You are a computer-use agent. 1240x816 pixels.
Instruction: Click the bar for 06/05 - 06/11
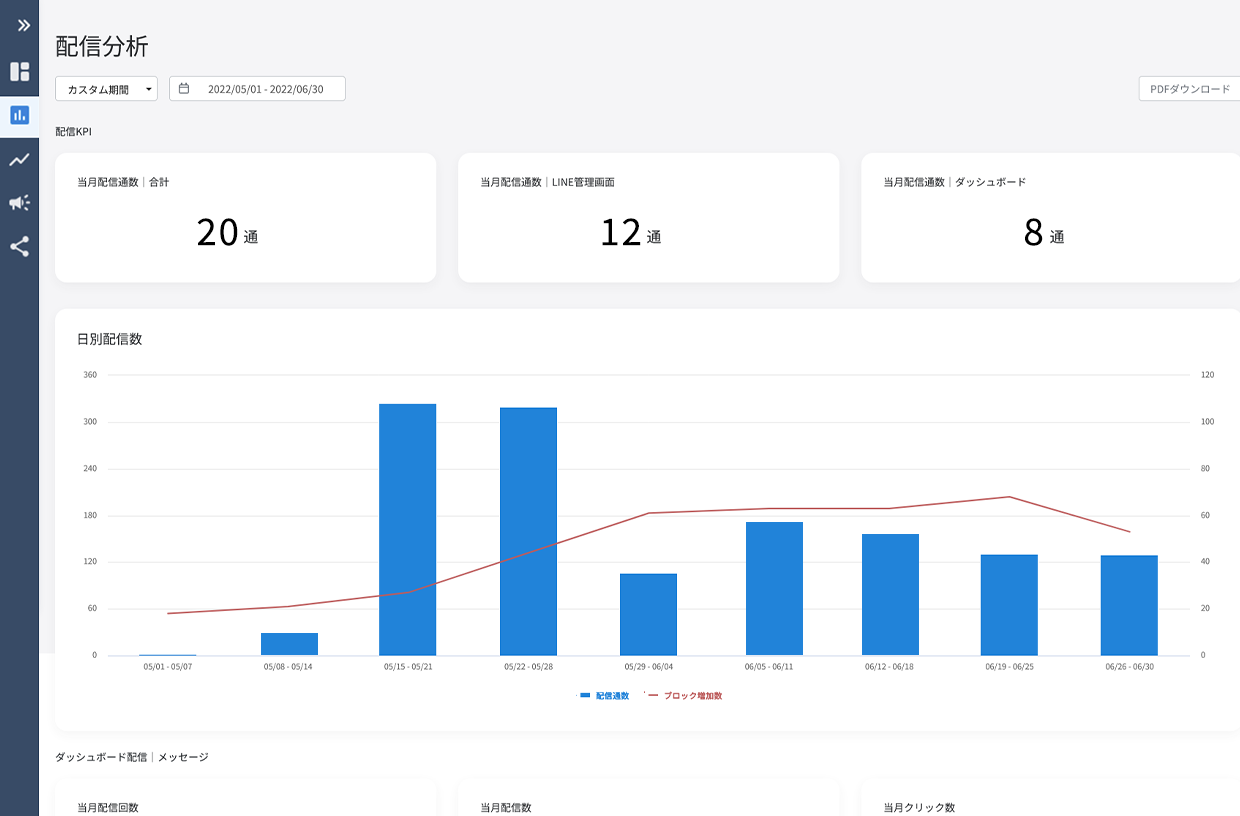point(774,588)
